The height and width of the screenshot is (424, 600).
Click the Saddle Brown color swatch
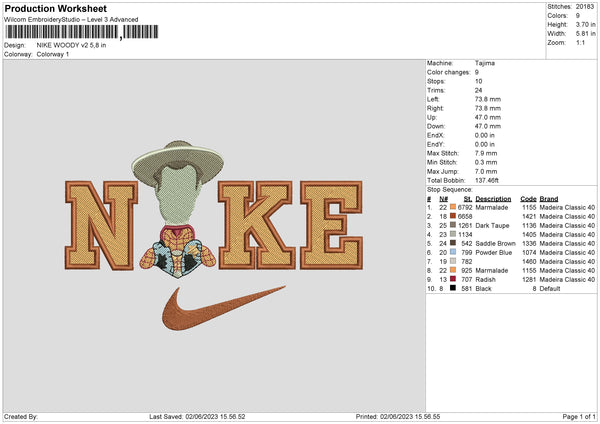click(453, 243)
